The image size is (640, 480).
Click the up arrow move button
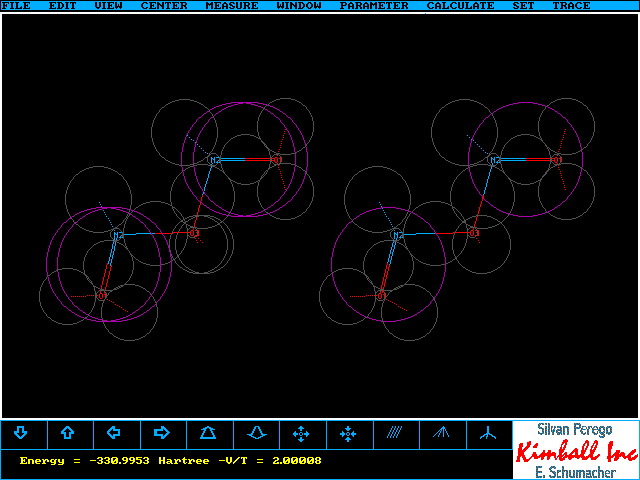click(68, 434)
